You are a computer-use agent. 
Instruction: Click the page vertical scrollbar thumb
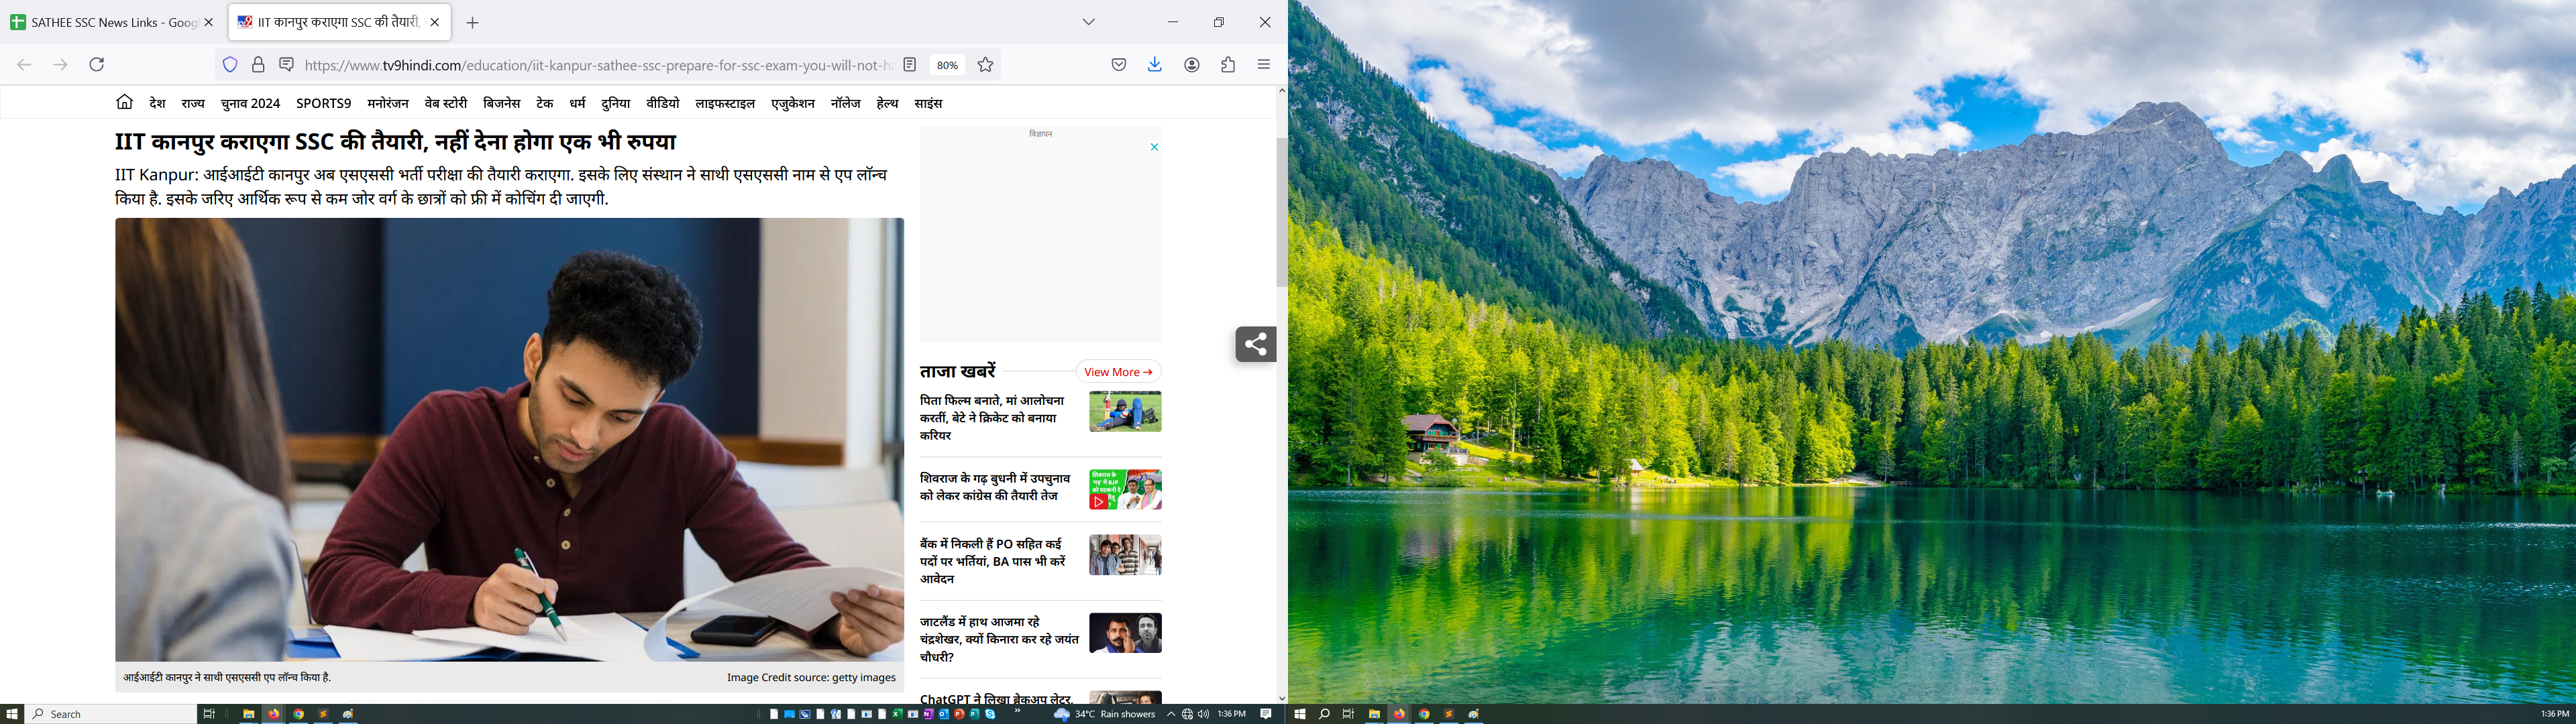(1282, 212)
